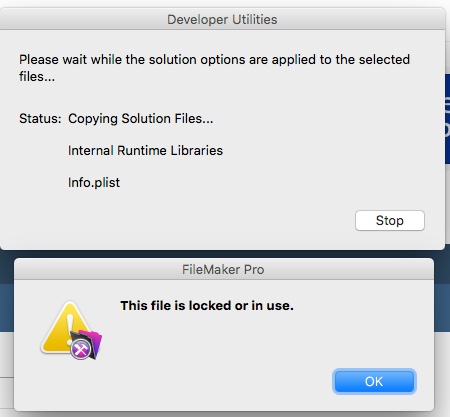
Task: Click the blue window visible behind the dialogs' right edge
Action: [x=447, y=118]
